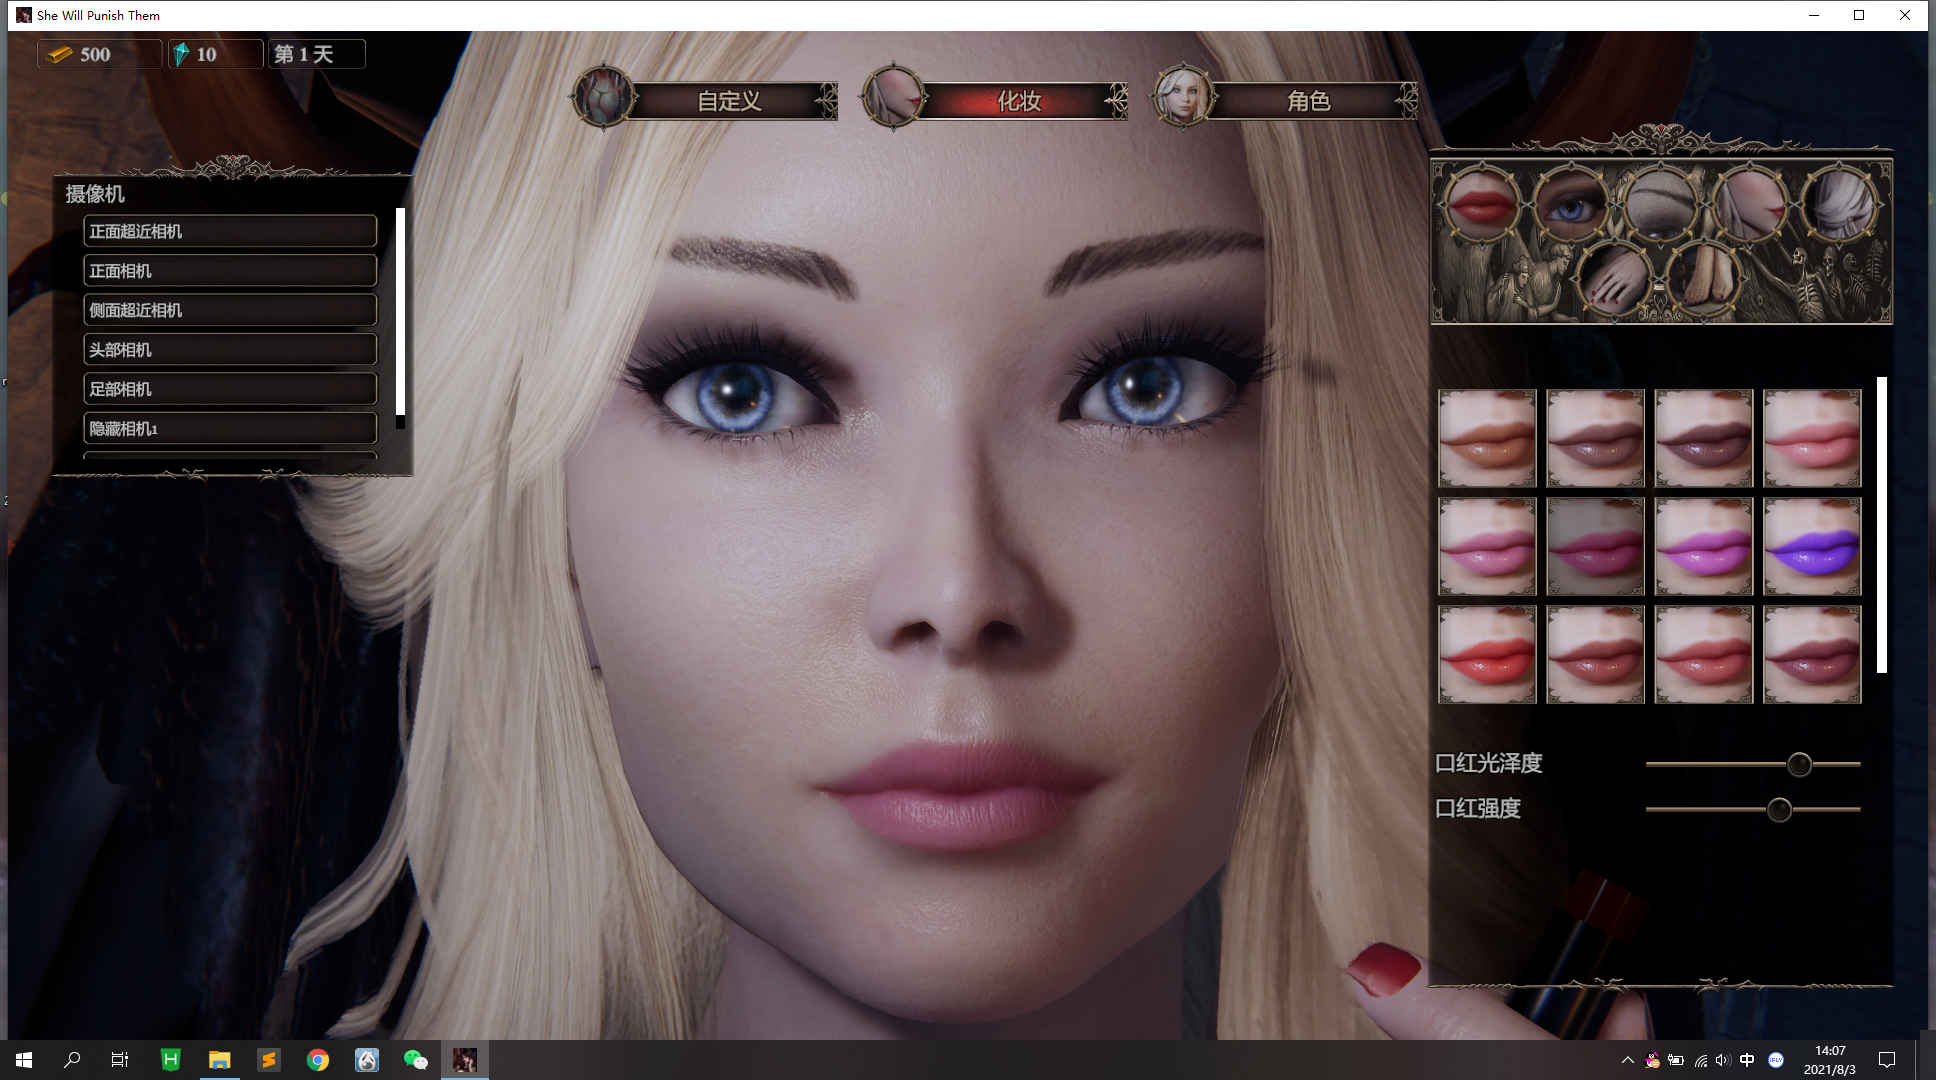Open the eye makeup category icon
The image size is (1936, 1080).
(1570, 204)
